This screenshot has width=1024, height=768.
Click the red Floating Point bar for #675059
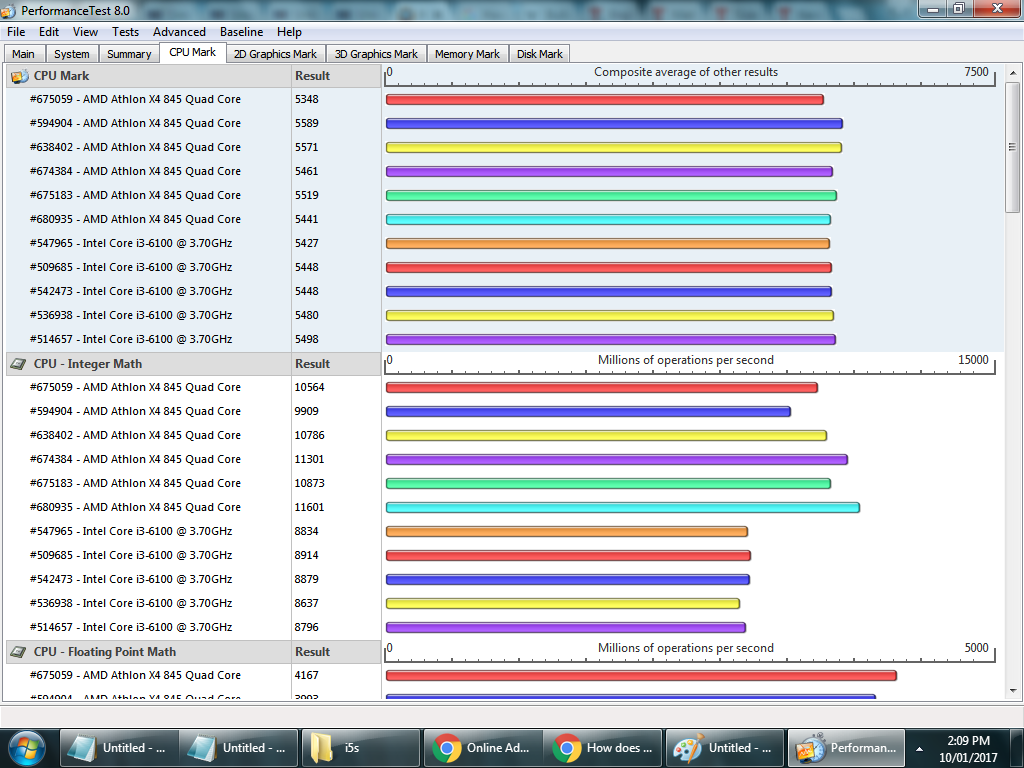point(641,675)
